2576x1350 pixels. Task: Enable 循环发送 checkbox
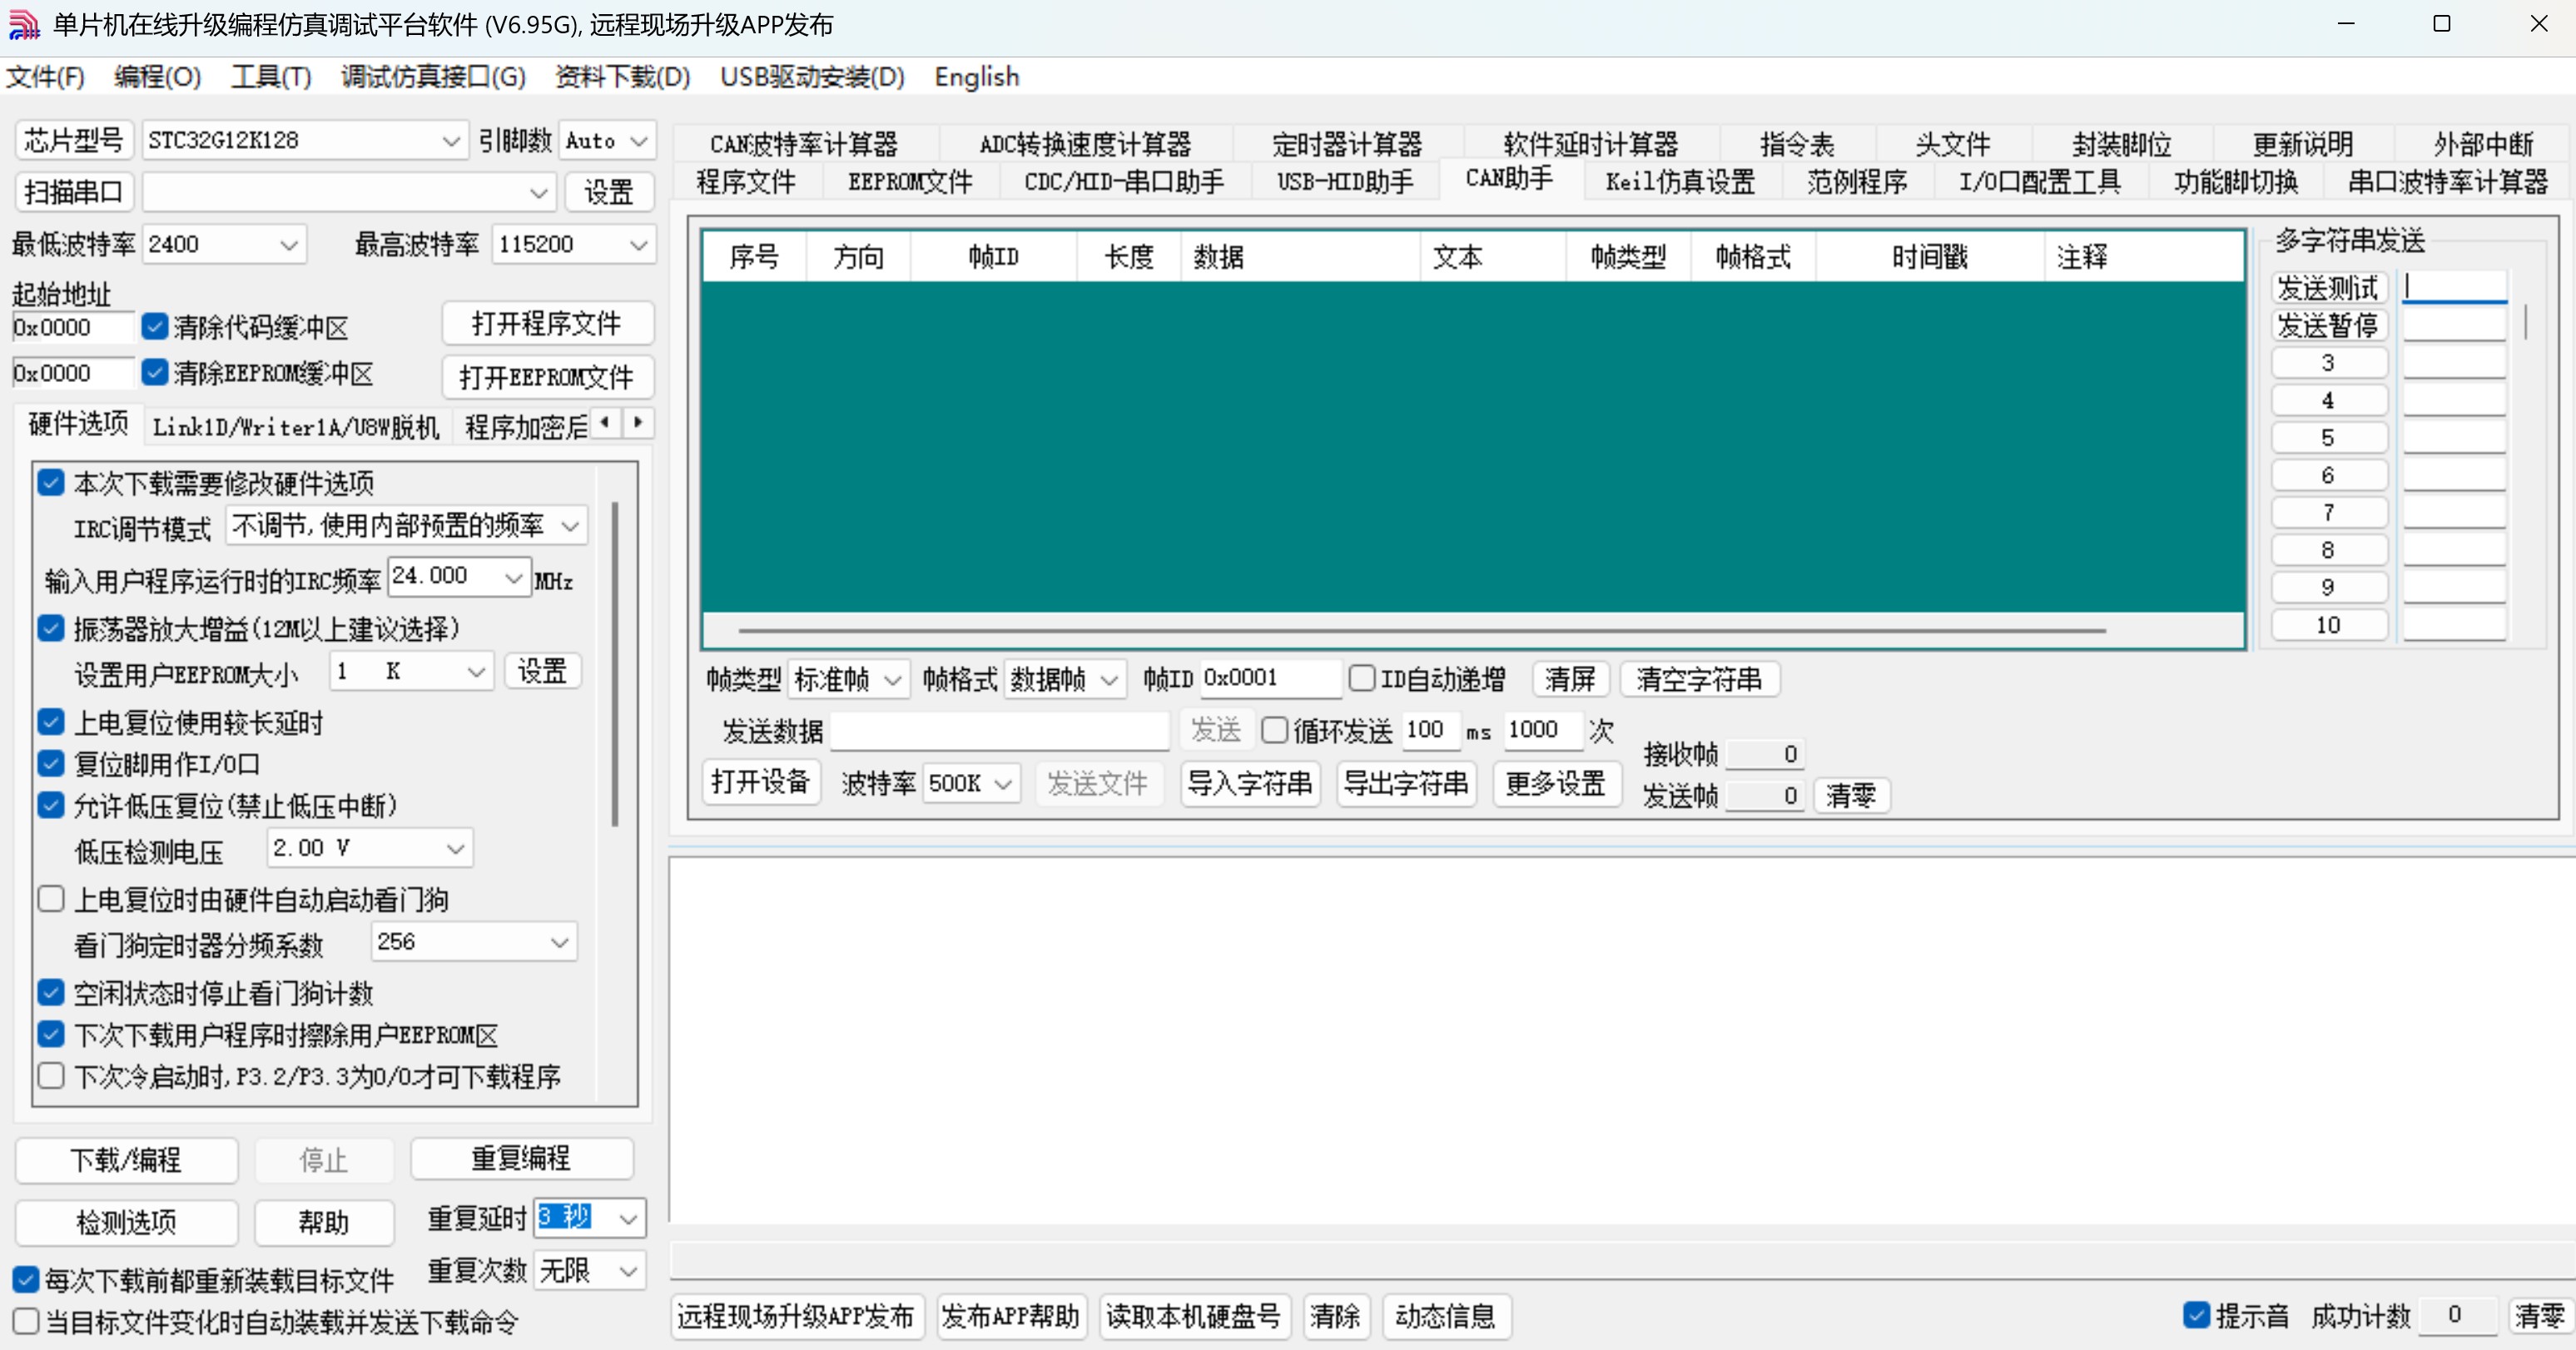coord(1274,730)
